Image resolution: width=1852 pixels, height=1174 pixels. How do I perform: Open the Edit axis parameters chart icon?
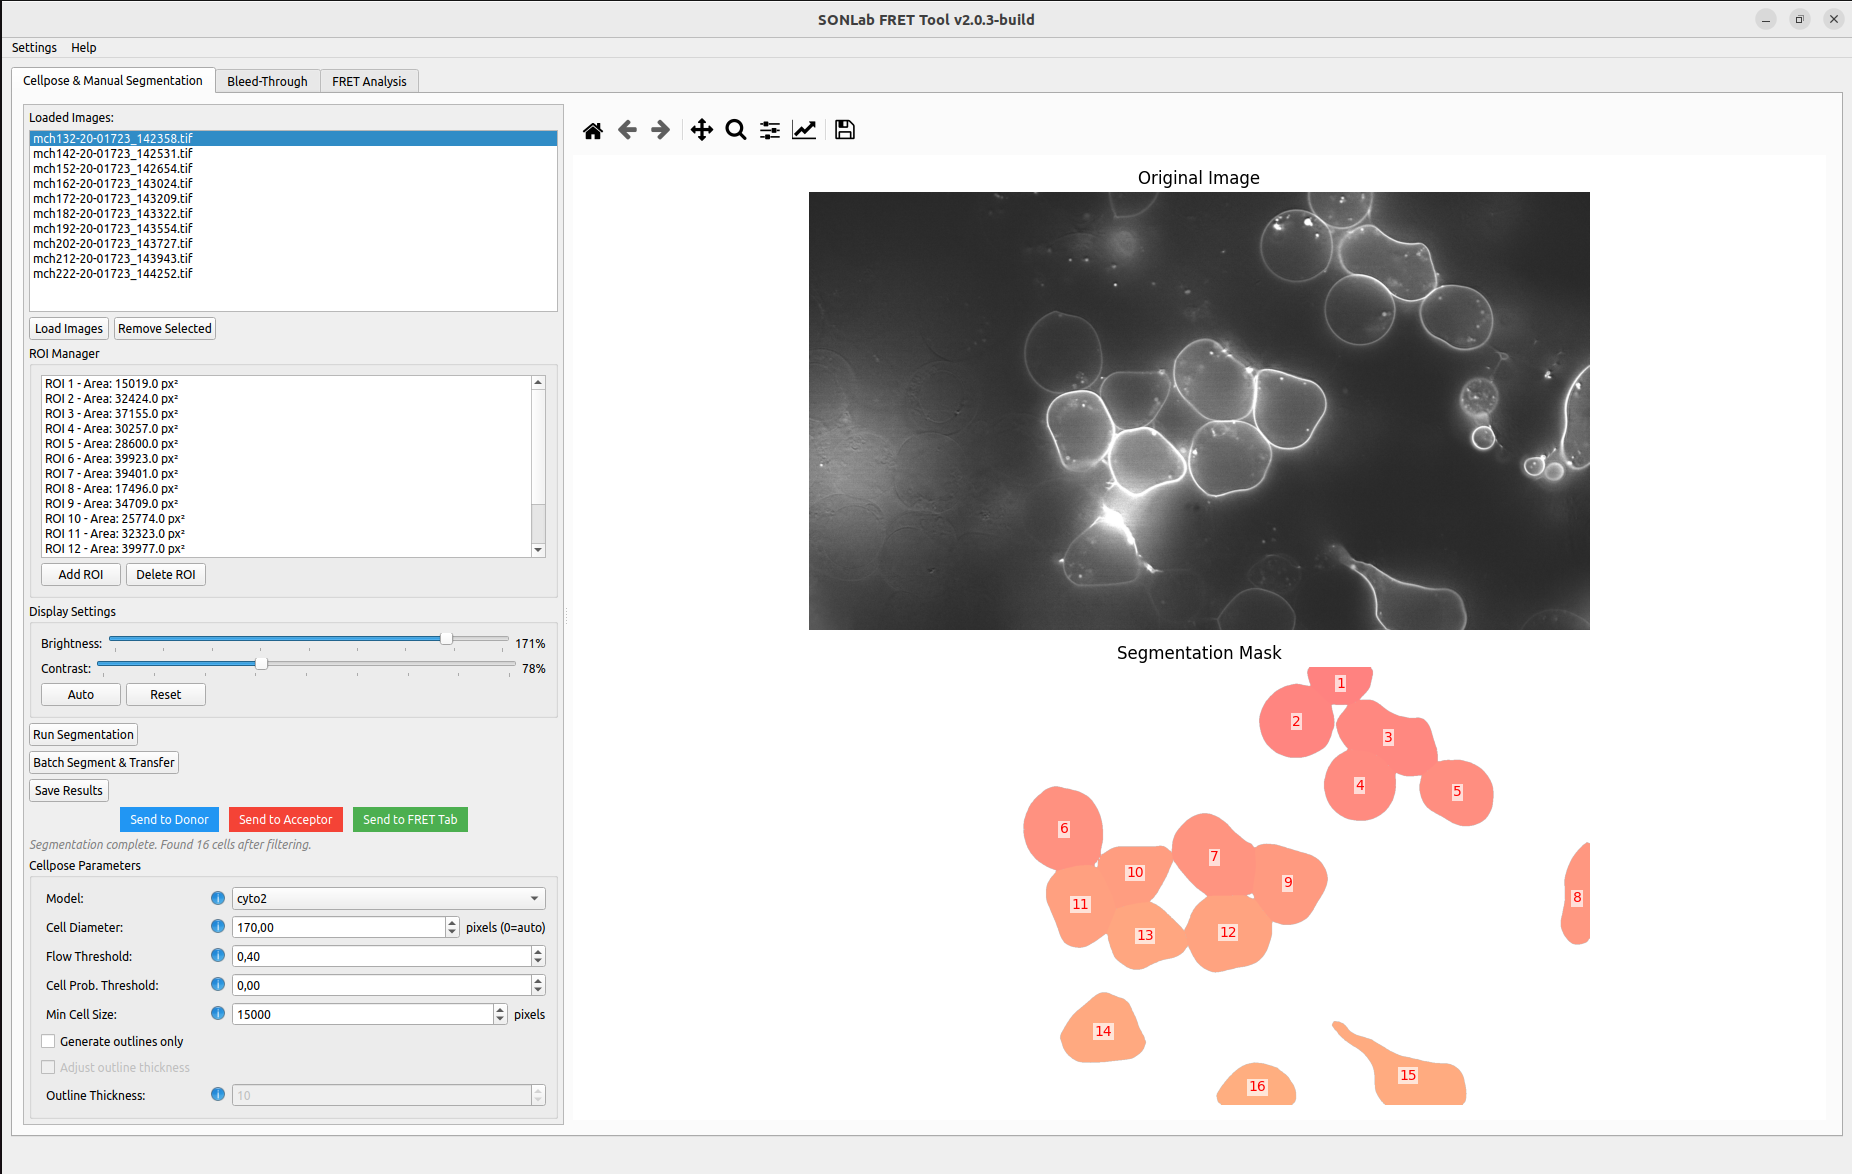(x=804, y=130)
